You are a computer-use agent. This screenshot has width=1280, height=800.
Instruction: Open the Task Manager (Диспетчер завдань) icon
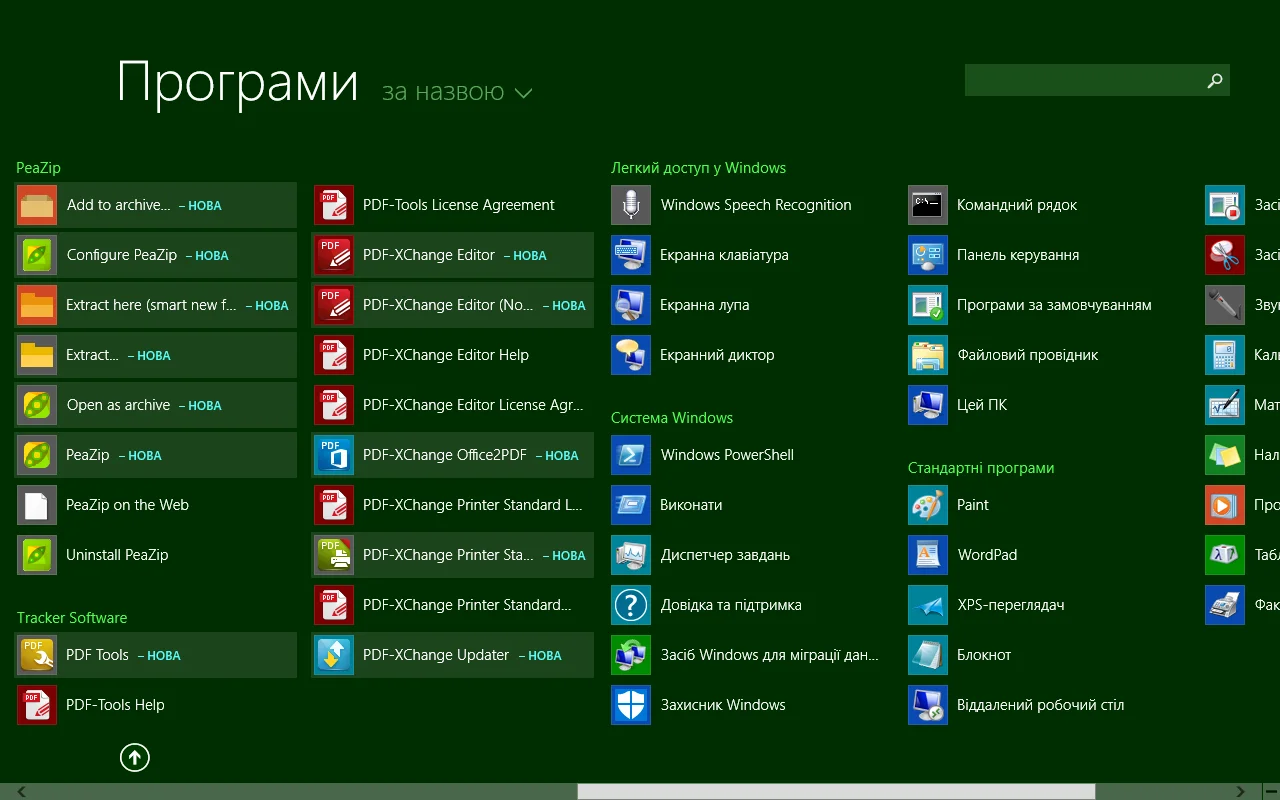(630, 555)
